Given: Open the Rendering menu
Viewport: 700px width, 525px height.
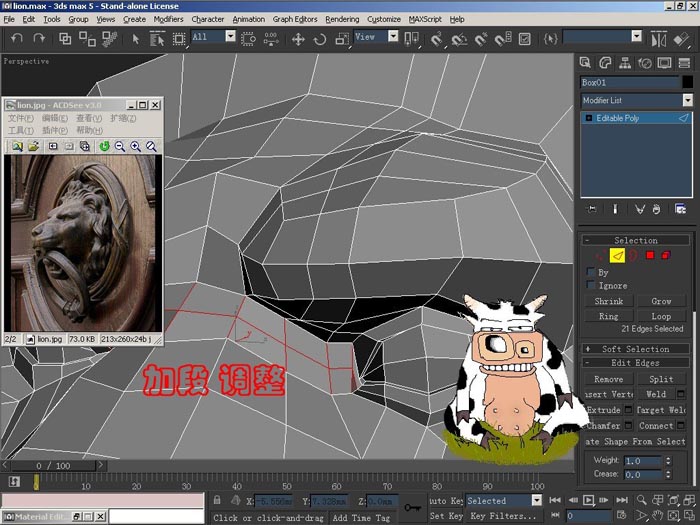Looking at the screenshot, I should pyautogui.click(x=342, y=19).
